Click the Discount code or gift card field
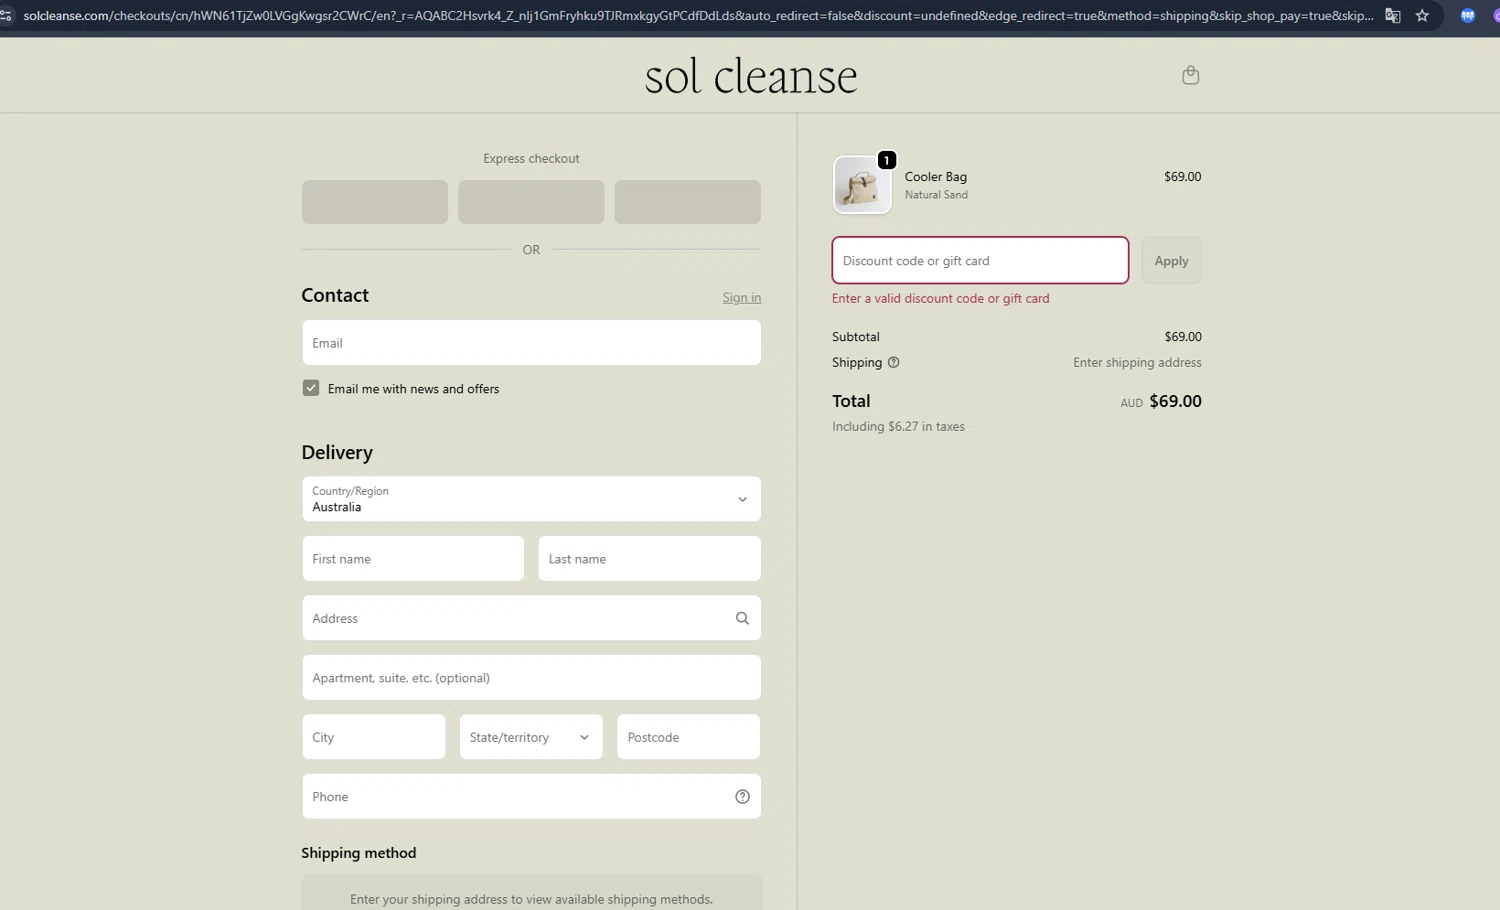Screen dimensions: 1500x910 click(x=980, y=261)
